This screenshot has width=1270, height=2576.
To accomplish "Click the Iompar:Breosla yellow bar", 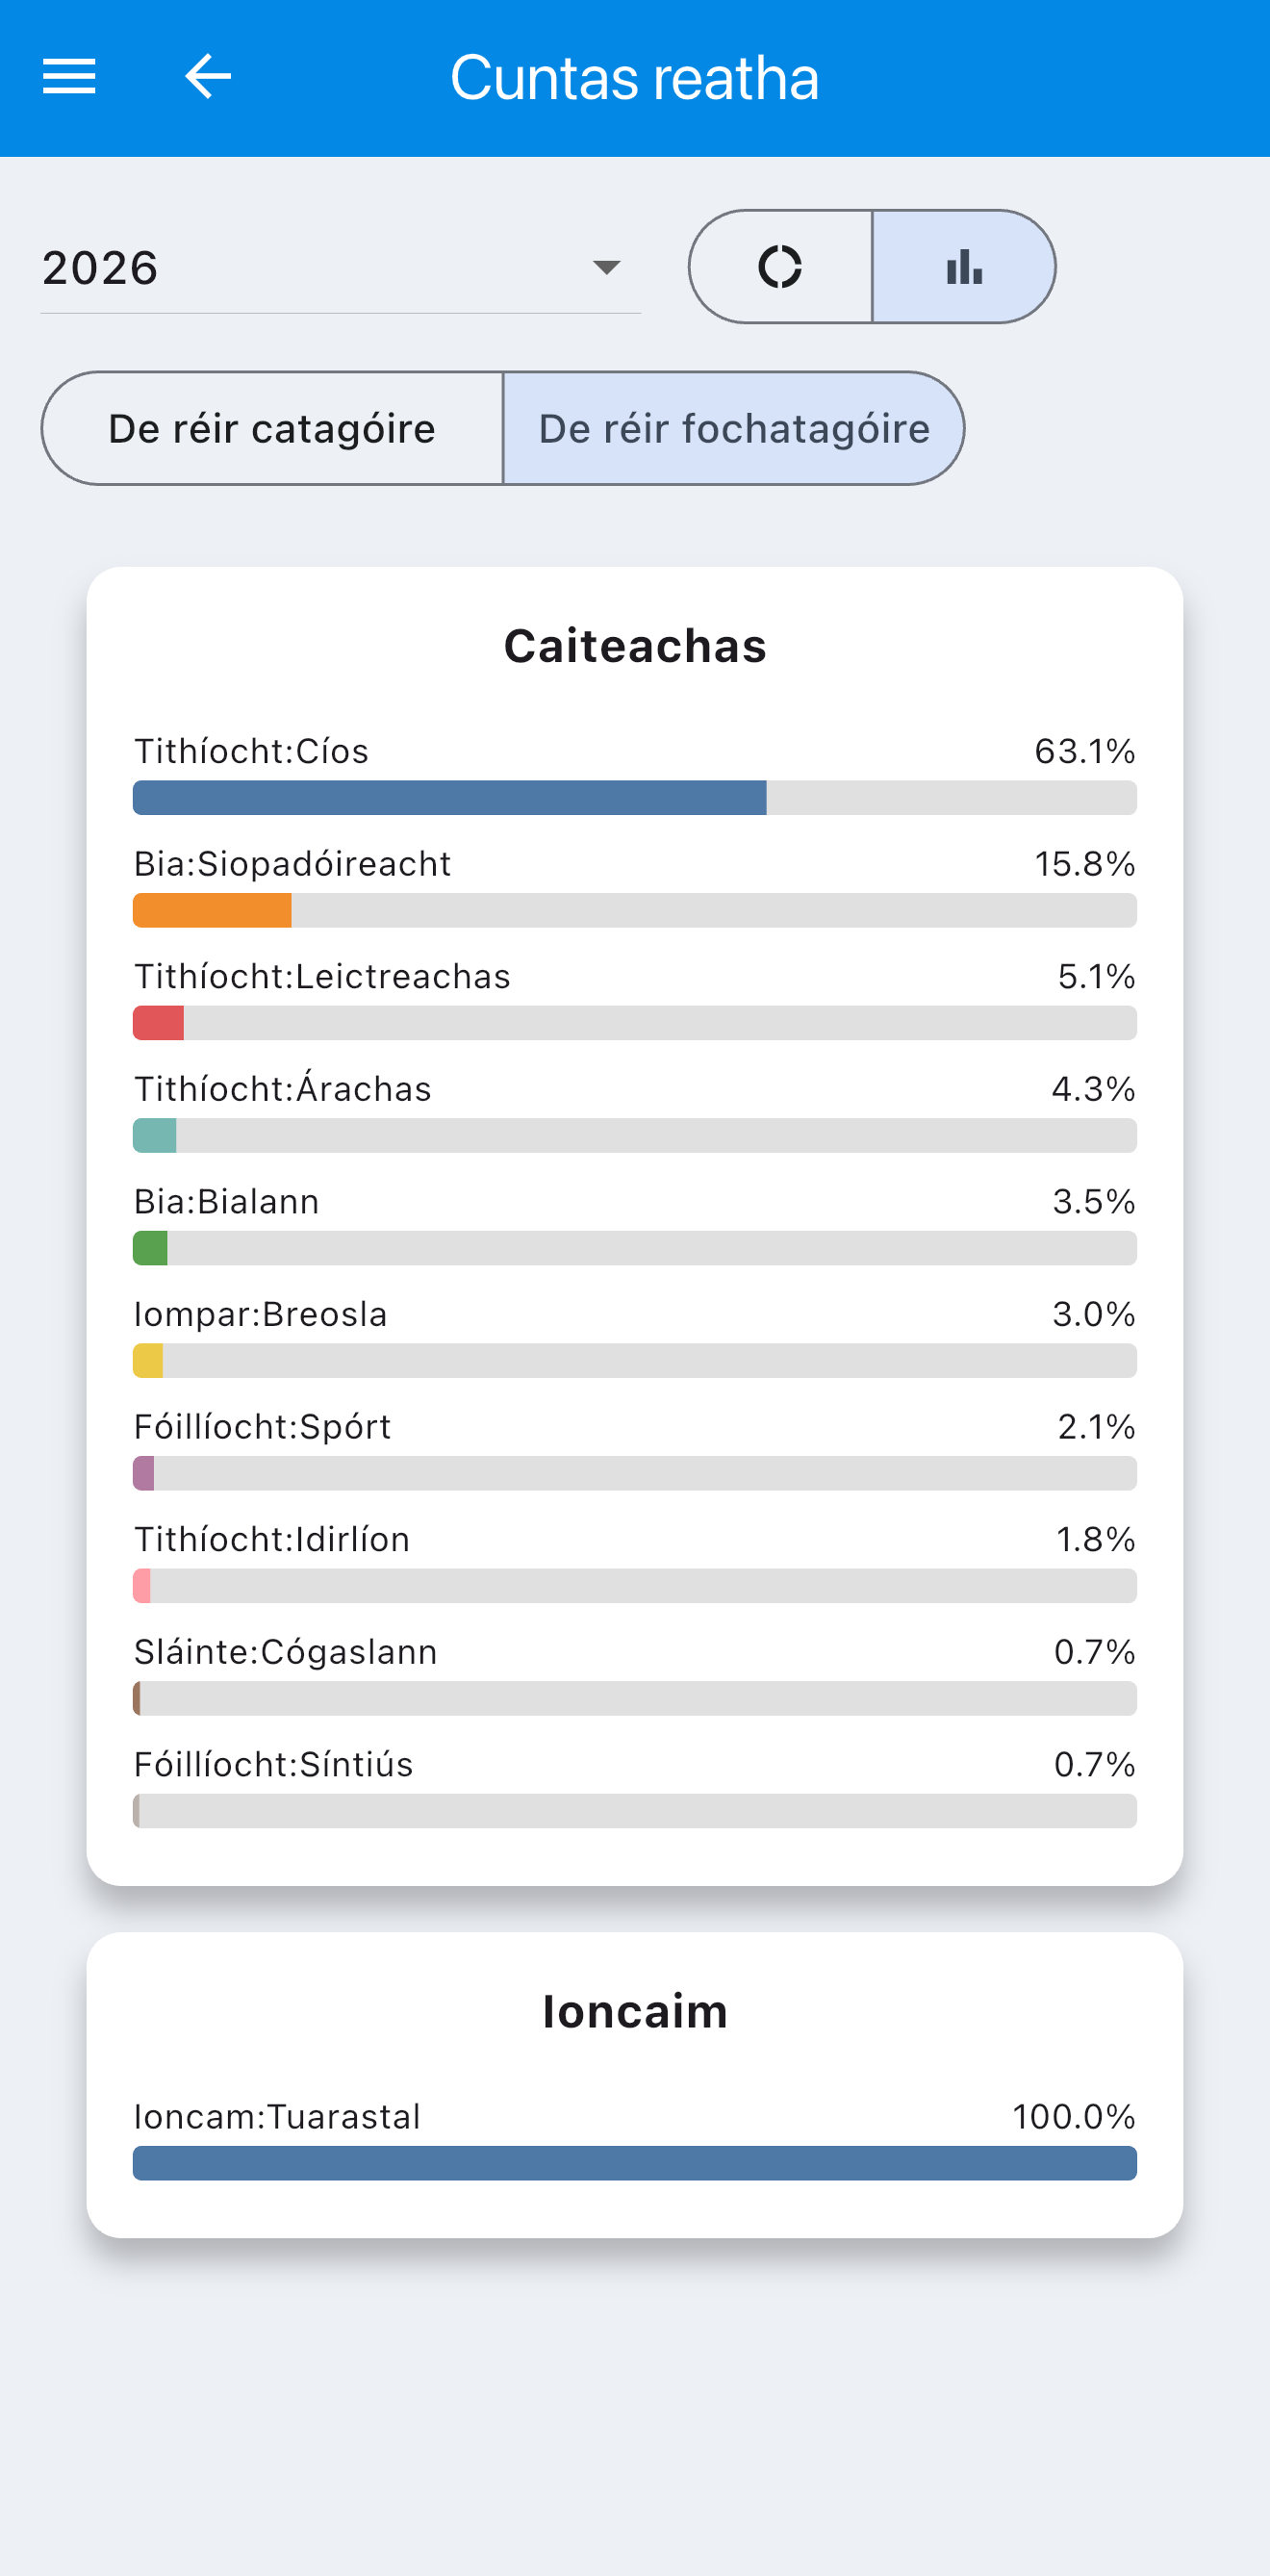I will tap(148, 1361).
